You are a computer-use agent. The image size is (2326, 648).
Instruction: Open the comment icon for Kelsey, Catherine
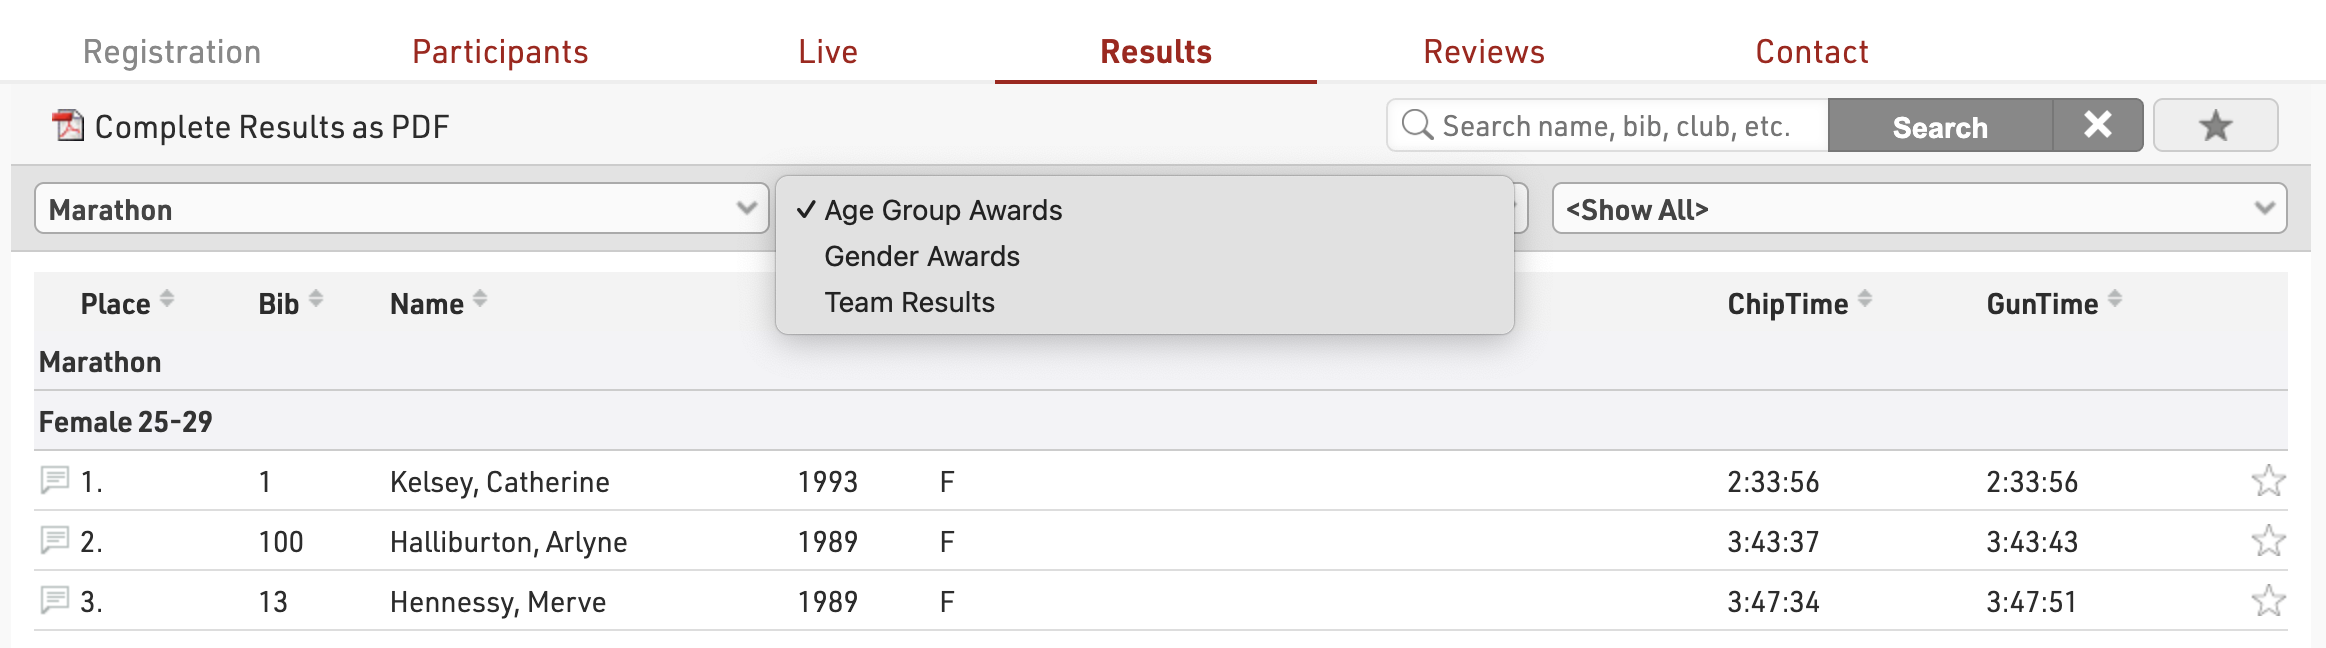(55, 480)
